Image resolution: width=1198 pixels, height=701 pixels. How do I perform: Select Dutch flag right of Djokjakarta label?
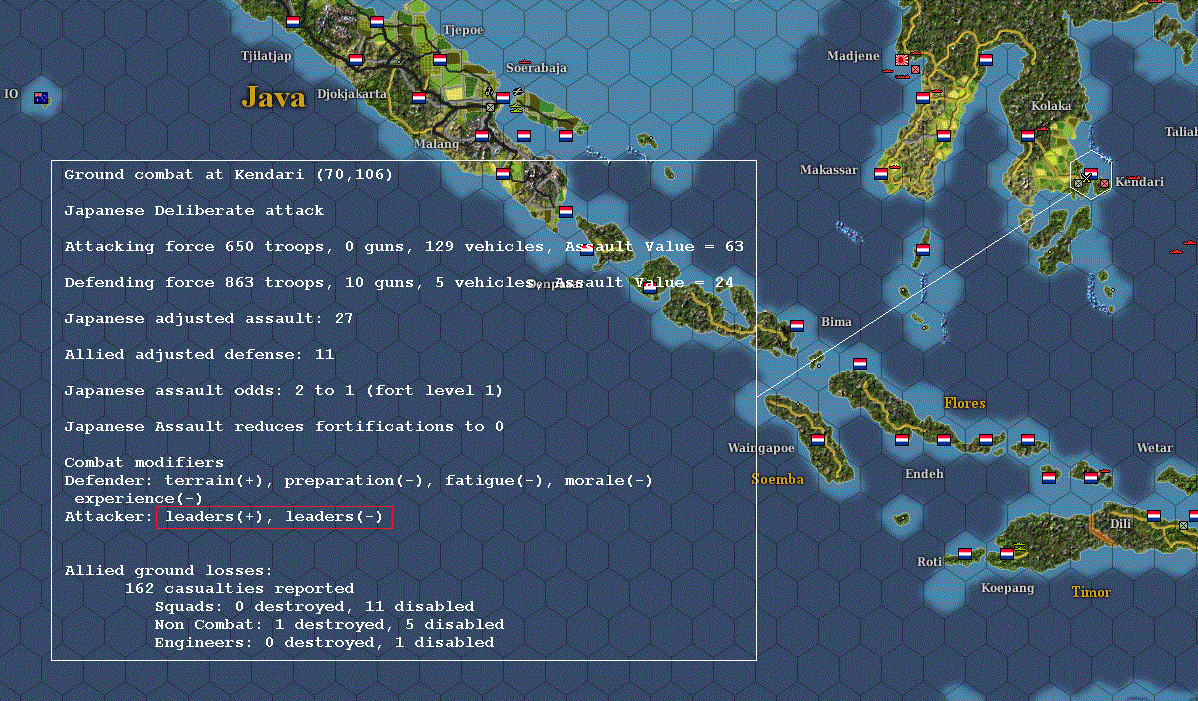(419, 98)
